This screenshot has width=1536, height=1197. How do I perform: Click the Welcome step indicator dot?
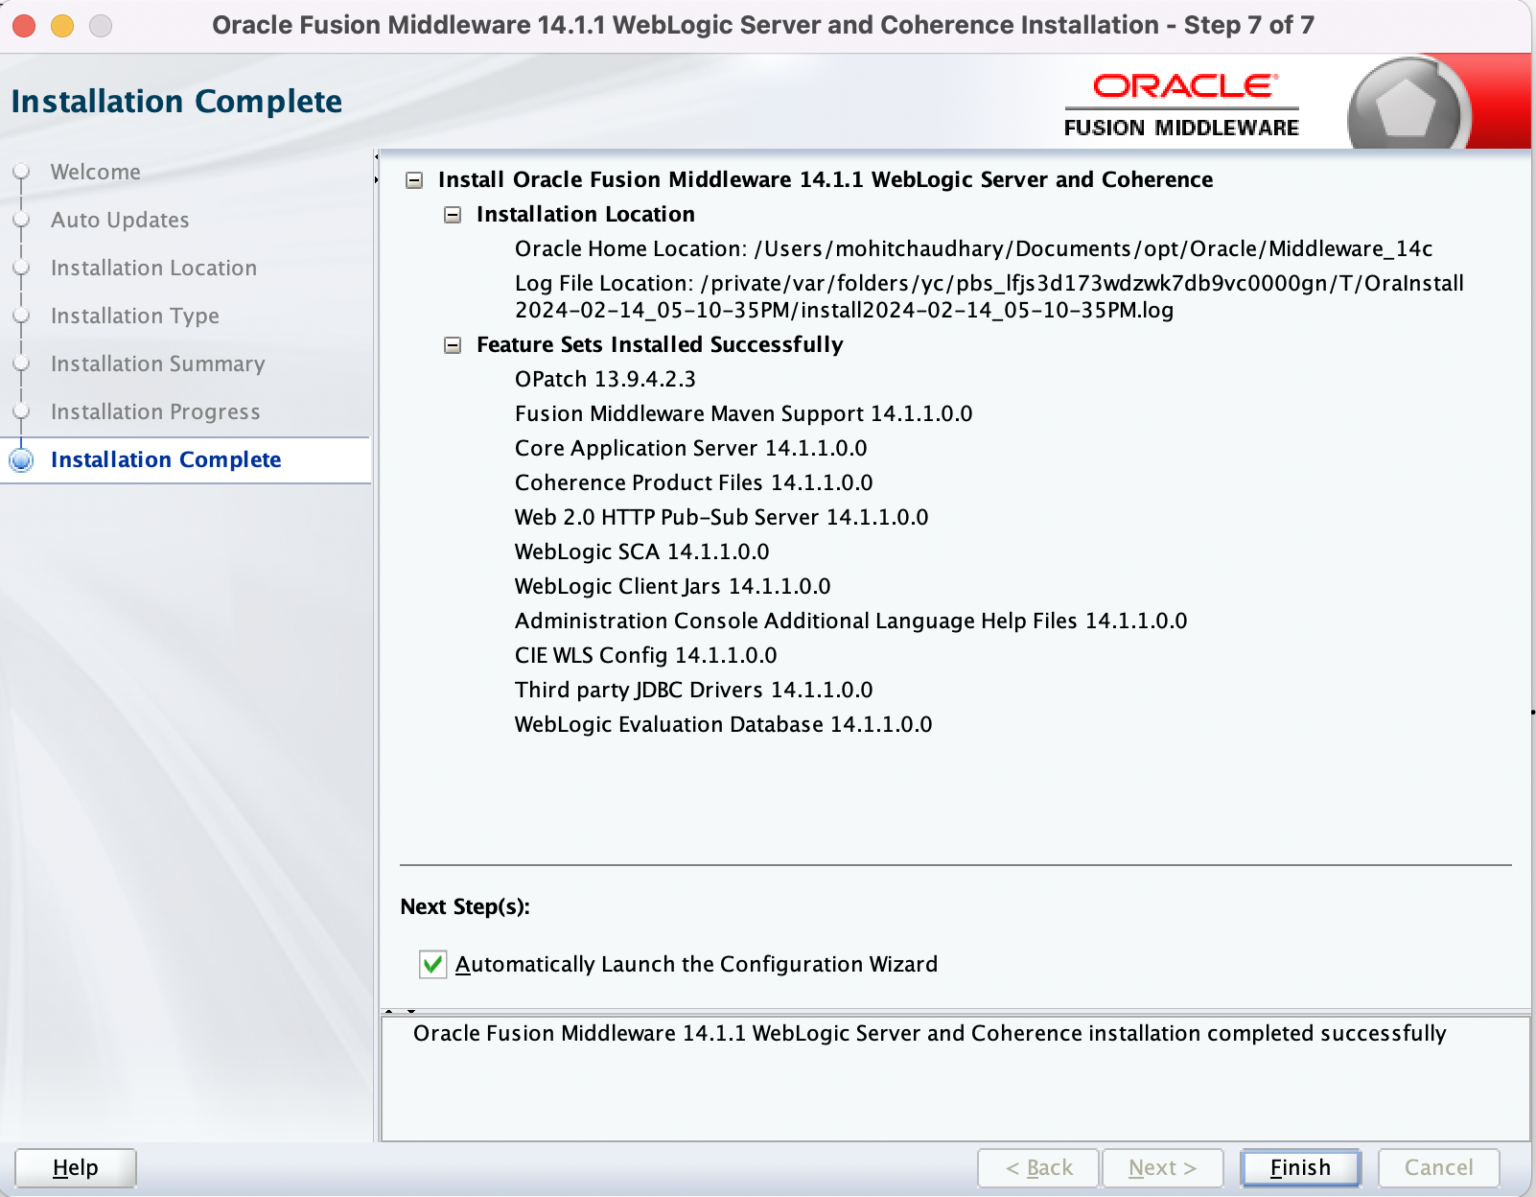[x=21, y=172]
